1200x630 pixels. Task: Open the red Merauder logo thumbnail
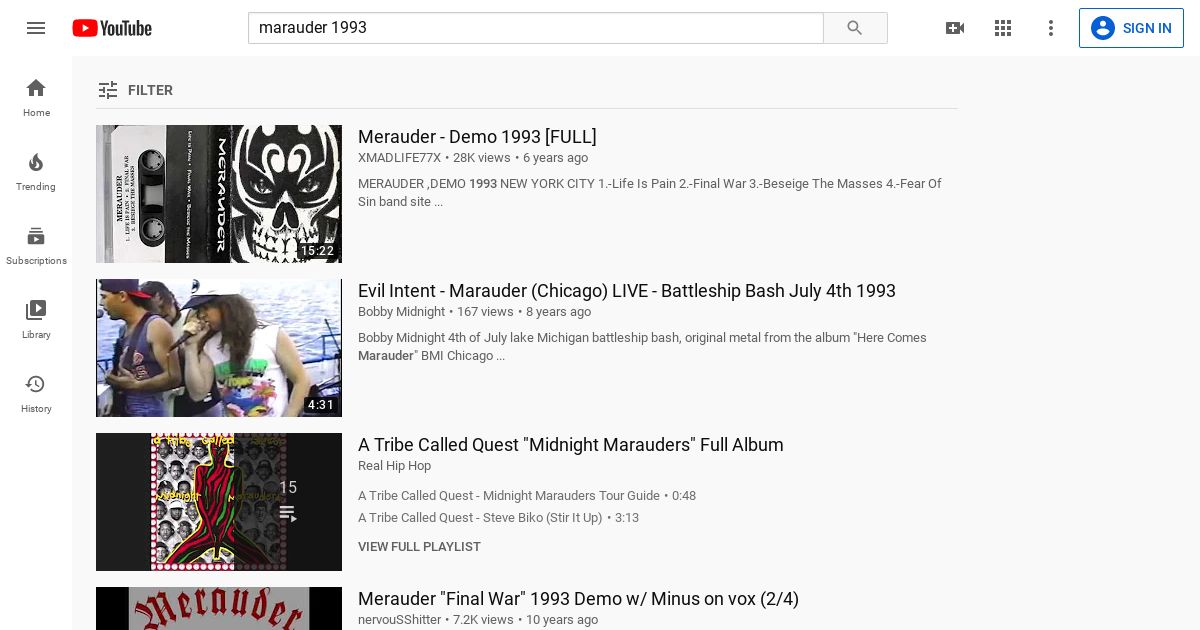click(x=219, y=608)
